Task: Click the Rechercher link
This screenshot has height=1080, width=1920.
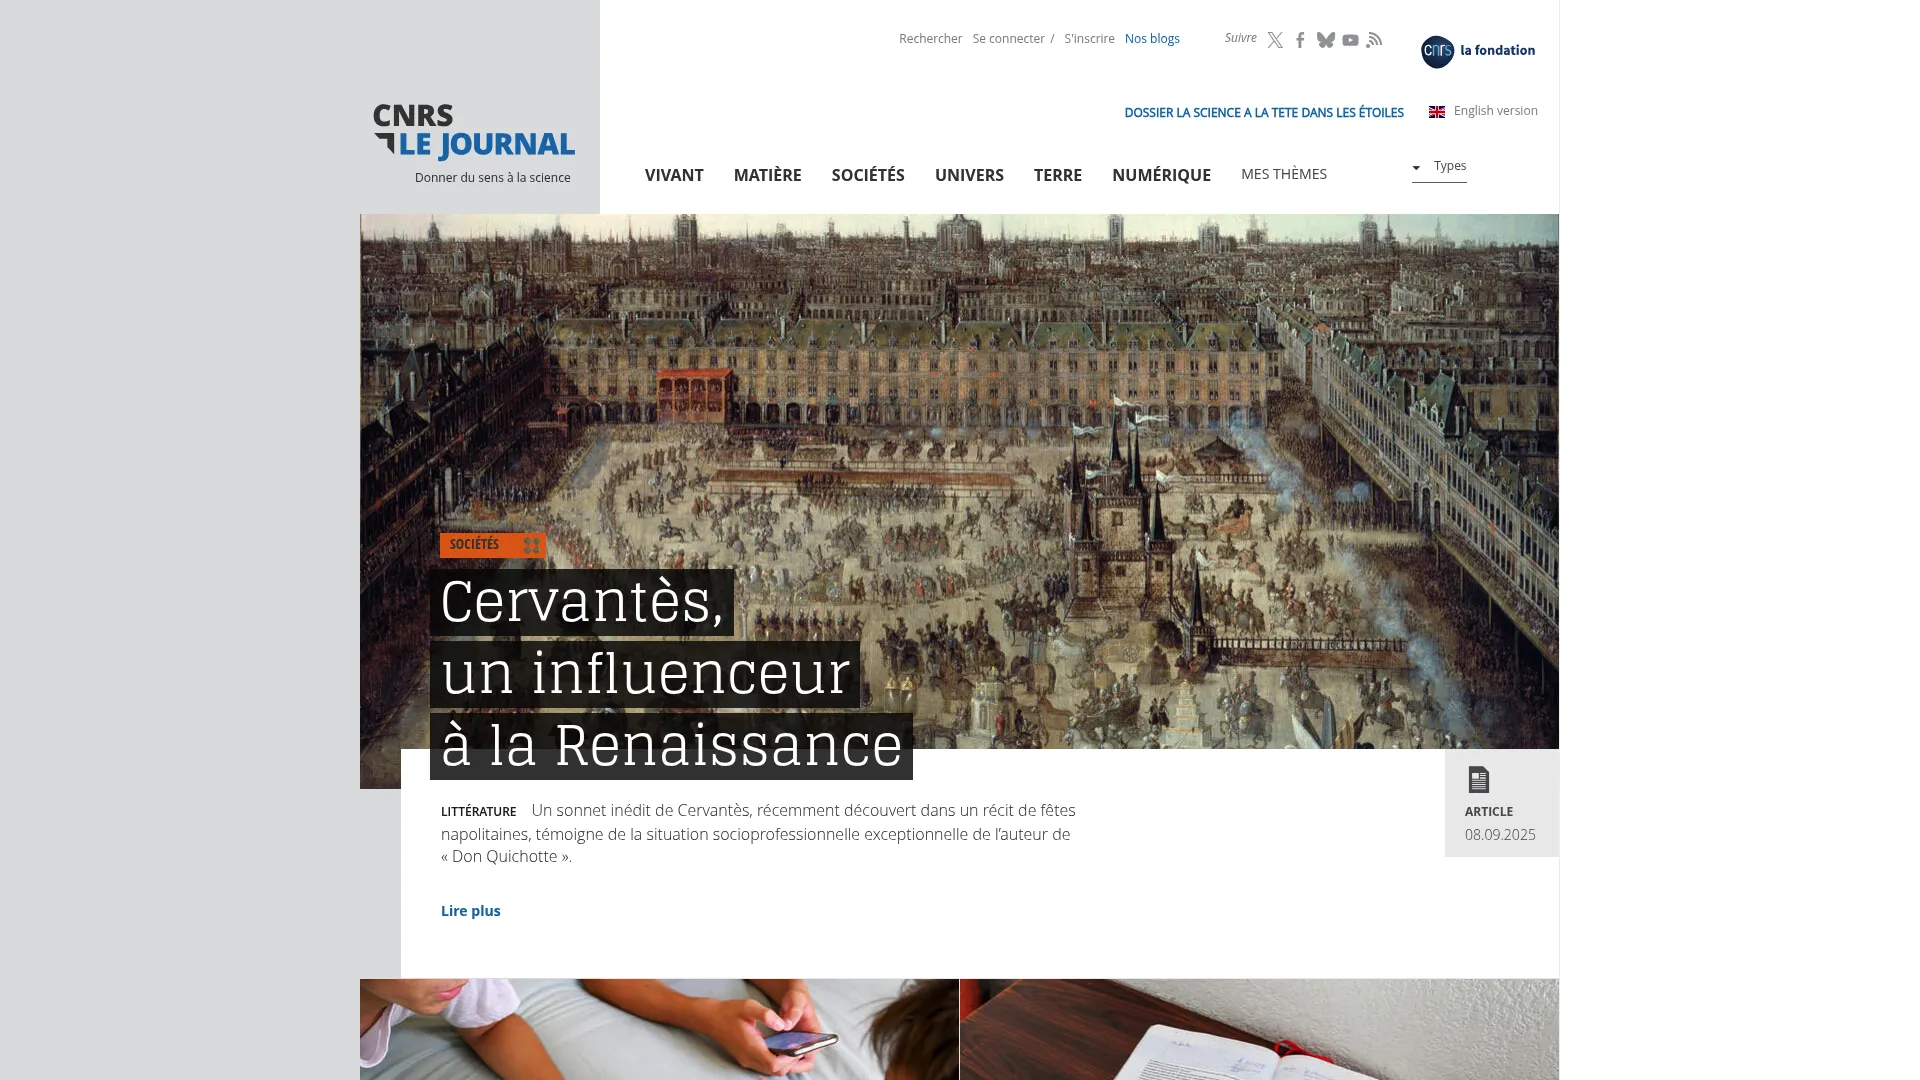Action: 930,39
